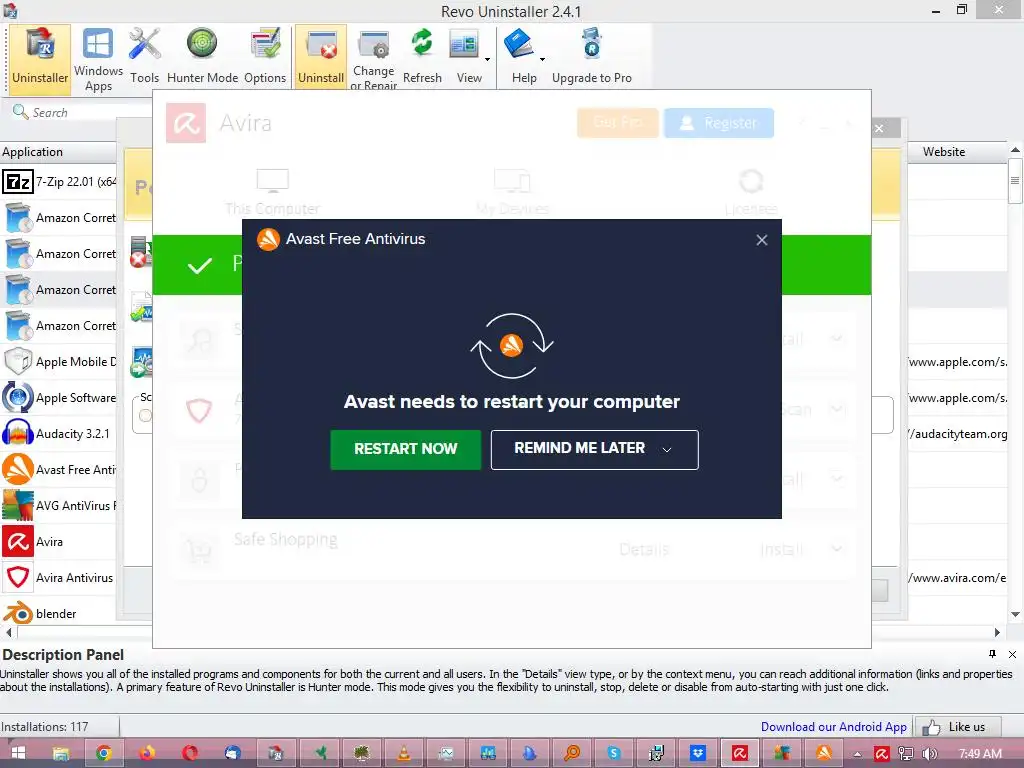Viewport: 1024px width, 768px height.
Task: Click Restart Now in the Avast dialog
Action: [x=406, y=449]
